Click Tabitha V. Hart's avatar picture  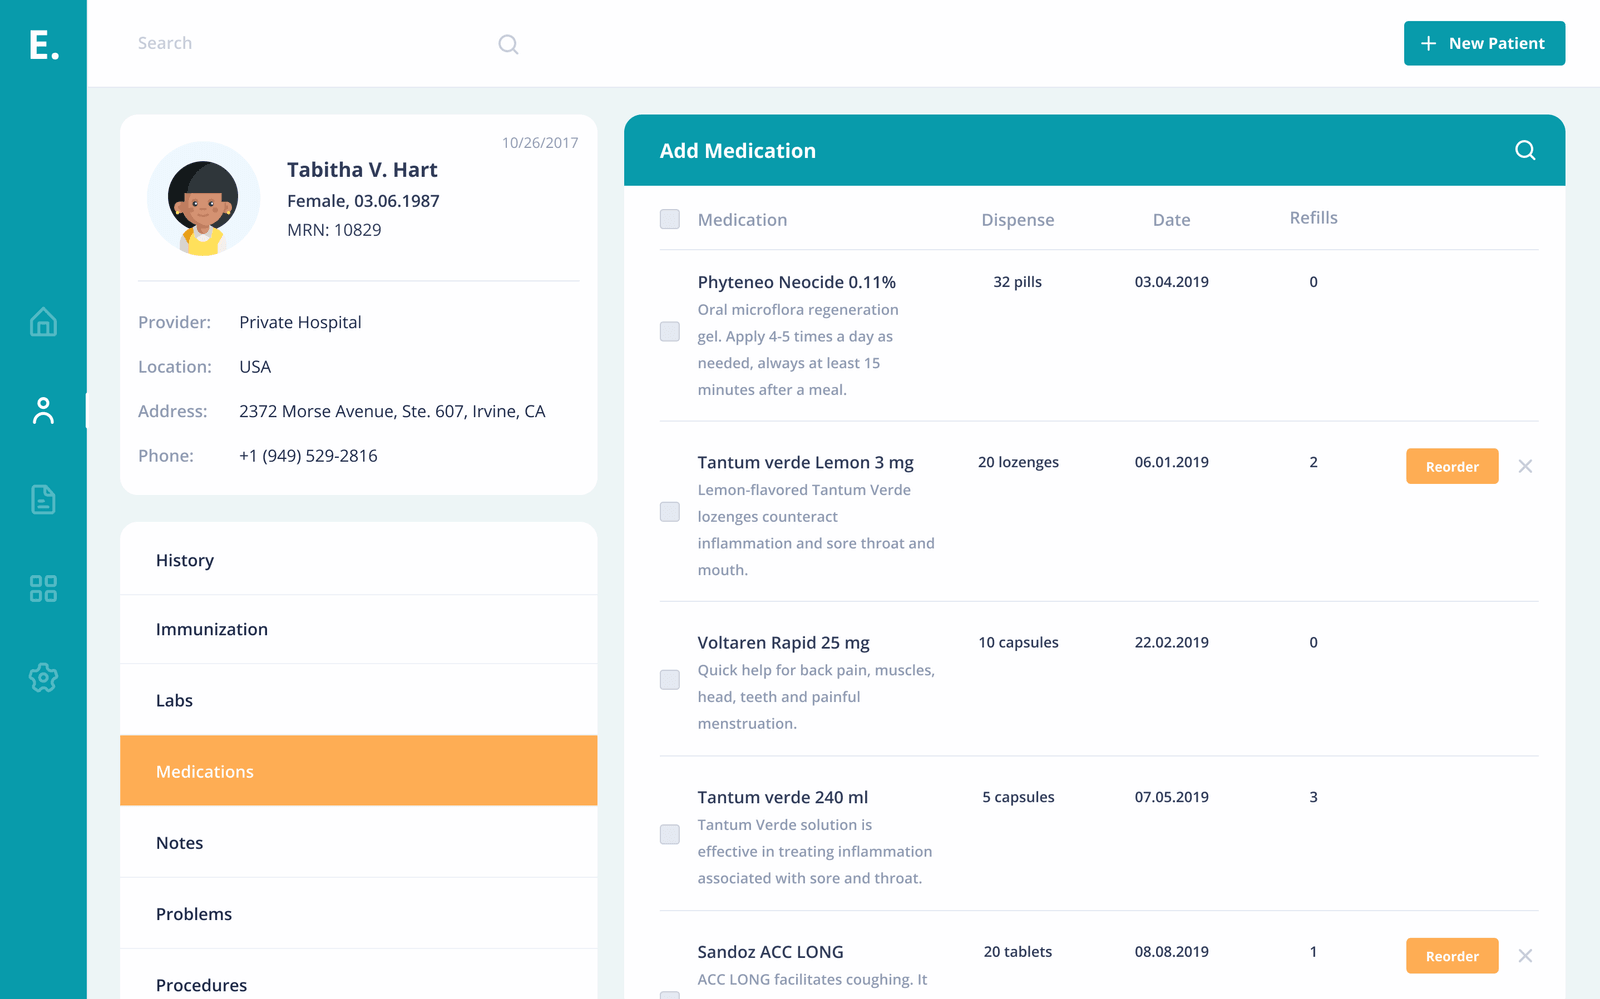click(x=203, y=199)
